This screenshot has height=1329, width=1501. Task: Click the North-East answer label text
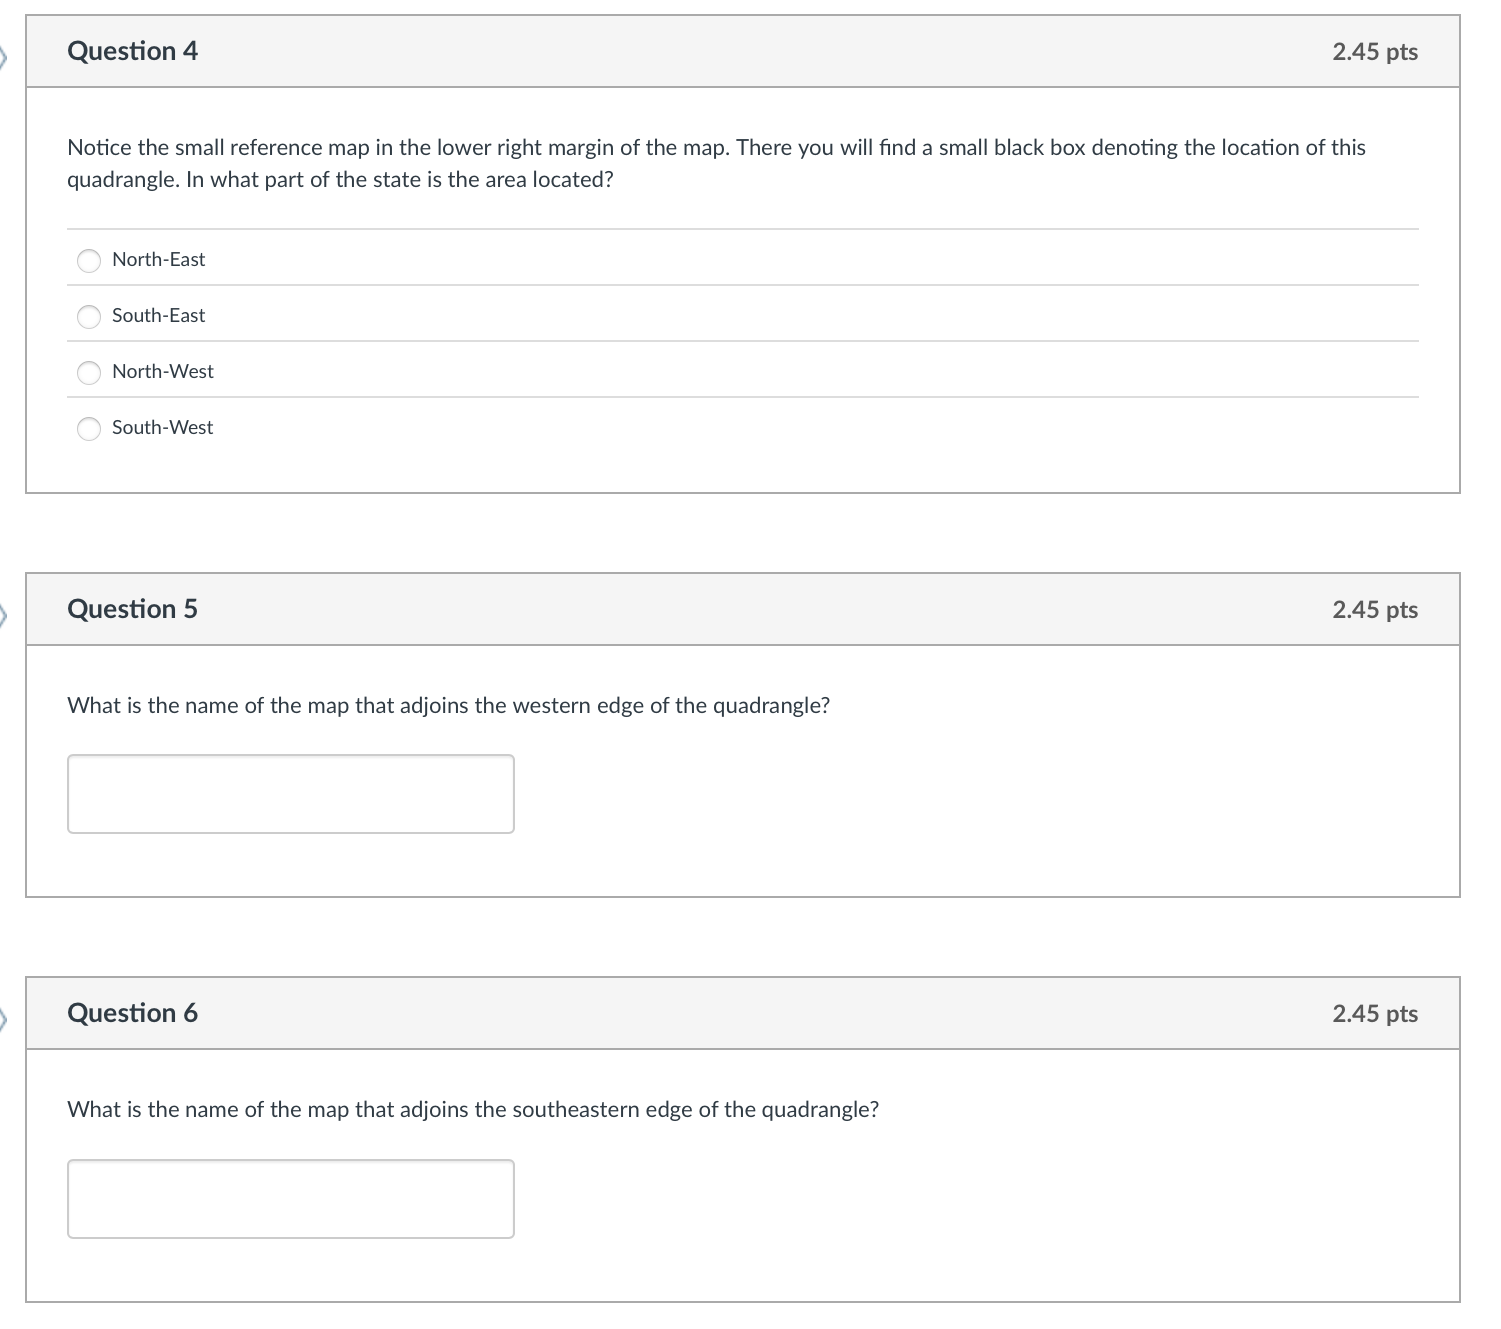tap(158, 259)
